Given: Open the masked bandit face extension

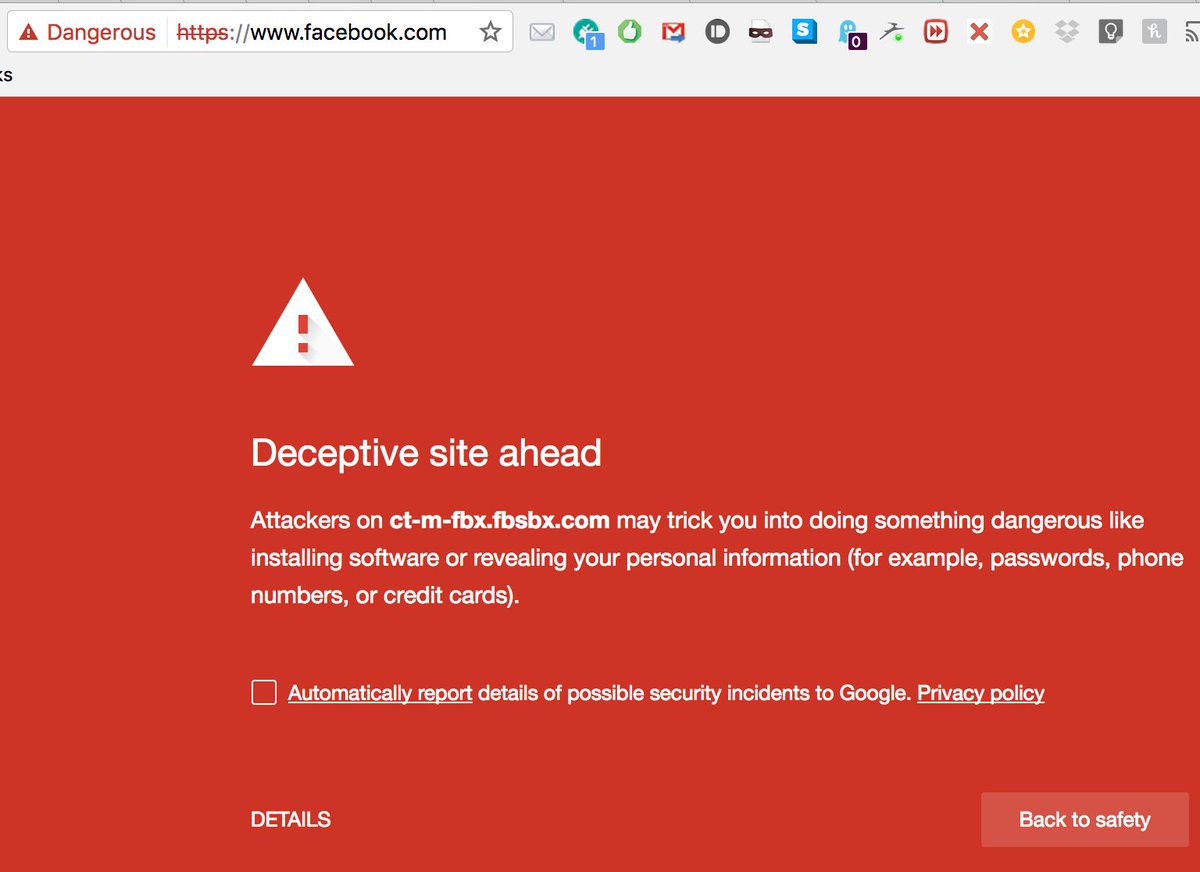Looking at the screenshot, I should click(761, 33).
